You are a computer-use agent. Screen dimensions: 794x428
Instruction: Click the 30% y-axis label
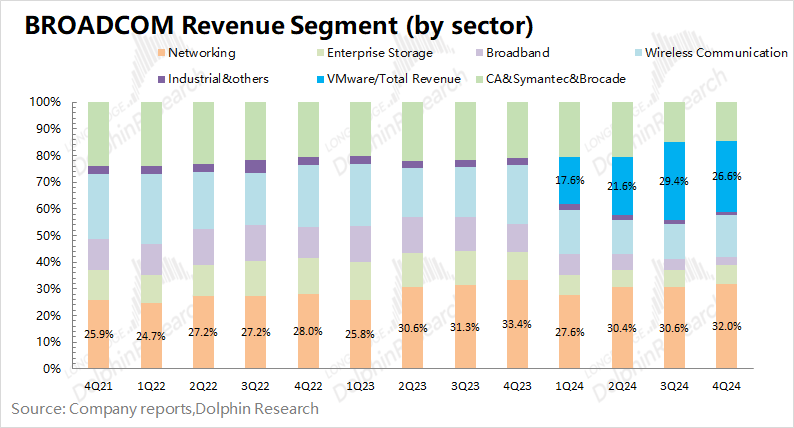tap(48, 289)
